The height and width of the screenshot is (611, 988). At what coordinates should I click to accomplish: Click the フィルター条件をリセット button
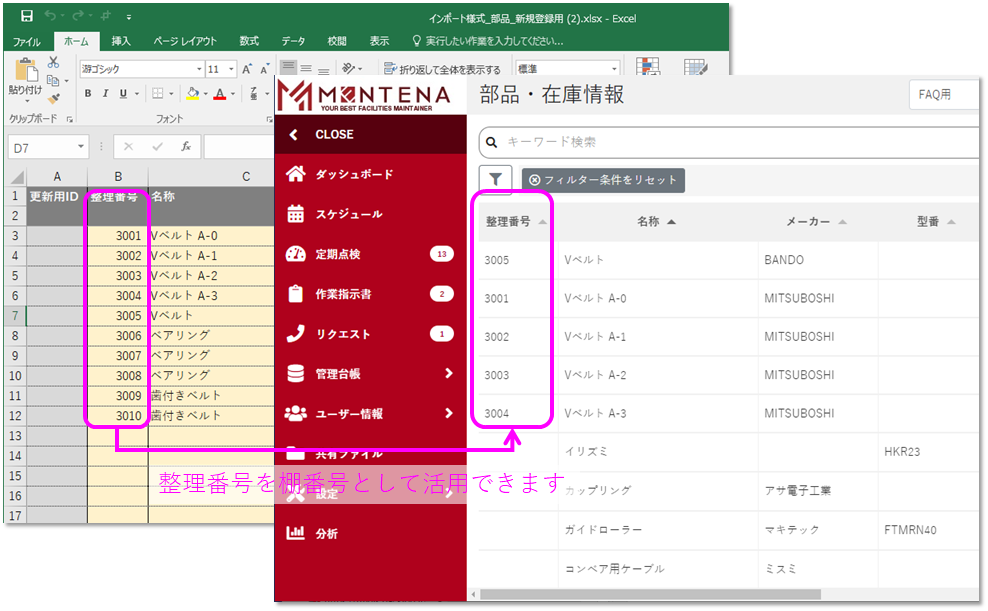(603, 180)
